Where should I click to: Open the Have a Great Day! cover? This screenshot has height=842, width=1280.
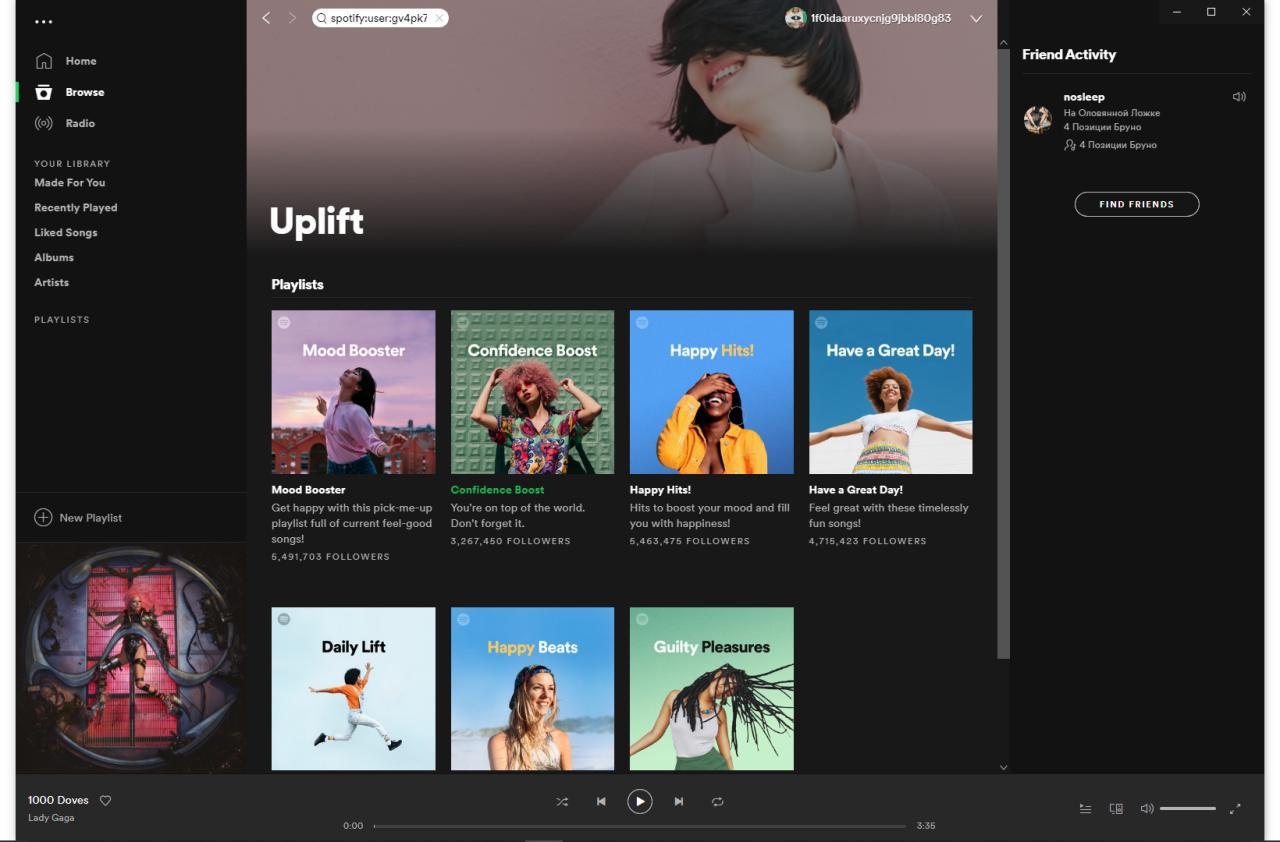tap(890, 392)
